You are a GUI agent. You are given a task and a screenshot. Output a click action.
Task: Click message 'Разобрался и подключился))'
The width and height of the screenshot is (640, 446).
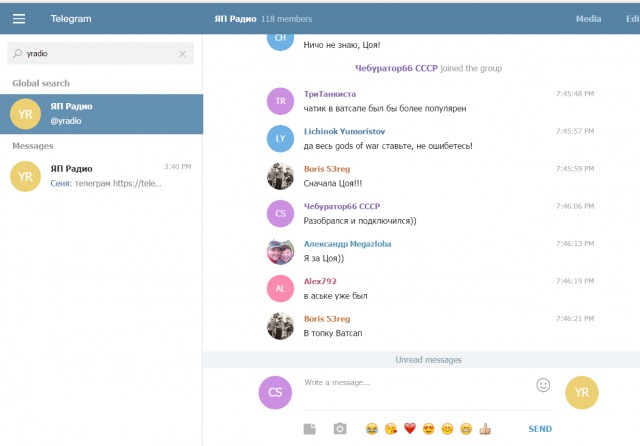click(x=360, y=221)
